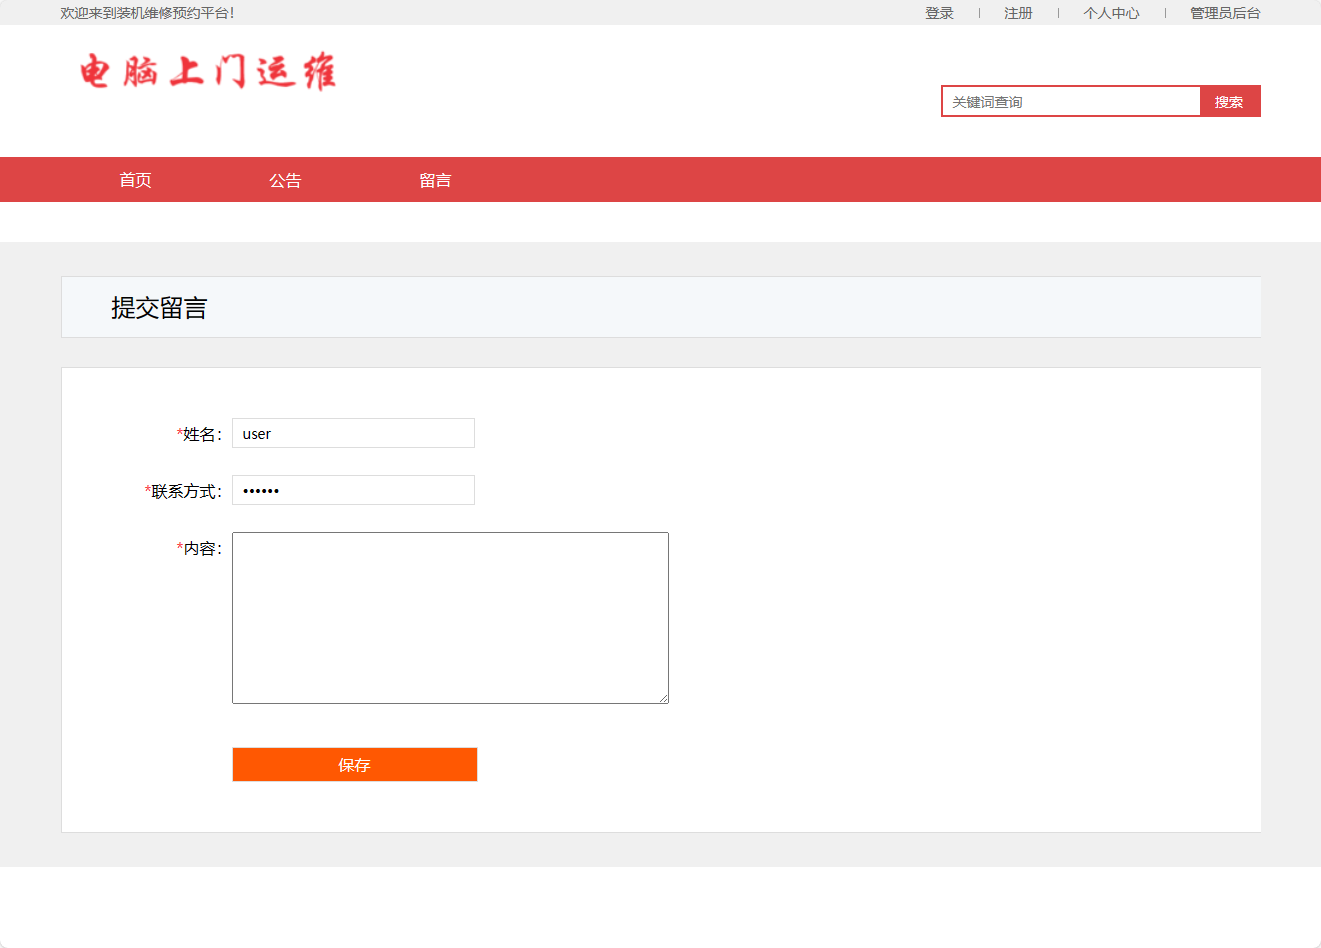
Task: Click the welcome text 欢迎来到装机维修预约平台
Action: [x=147, y=12]
